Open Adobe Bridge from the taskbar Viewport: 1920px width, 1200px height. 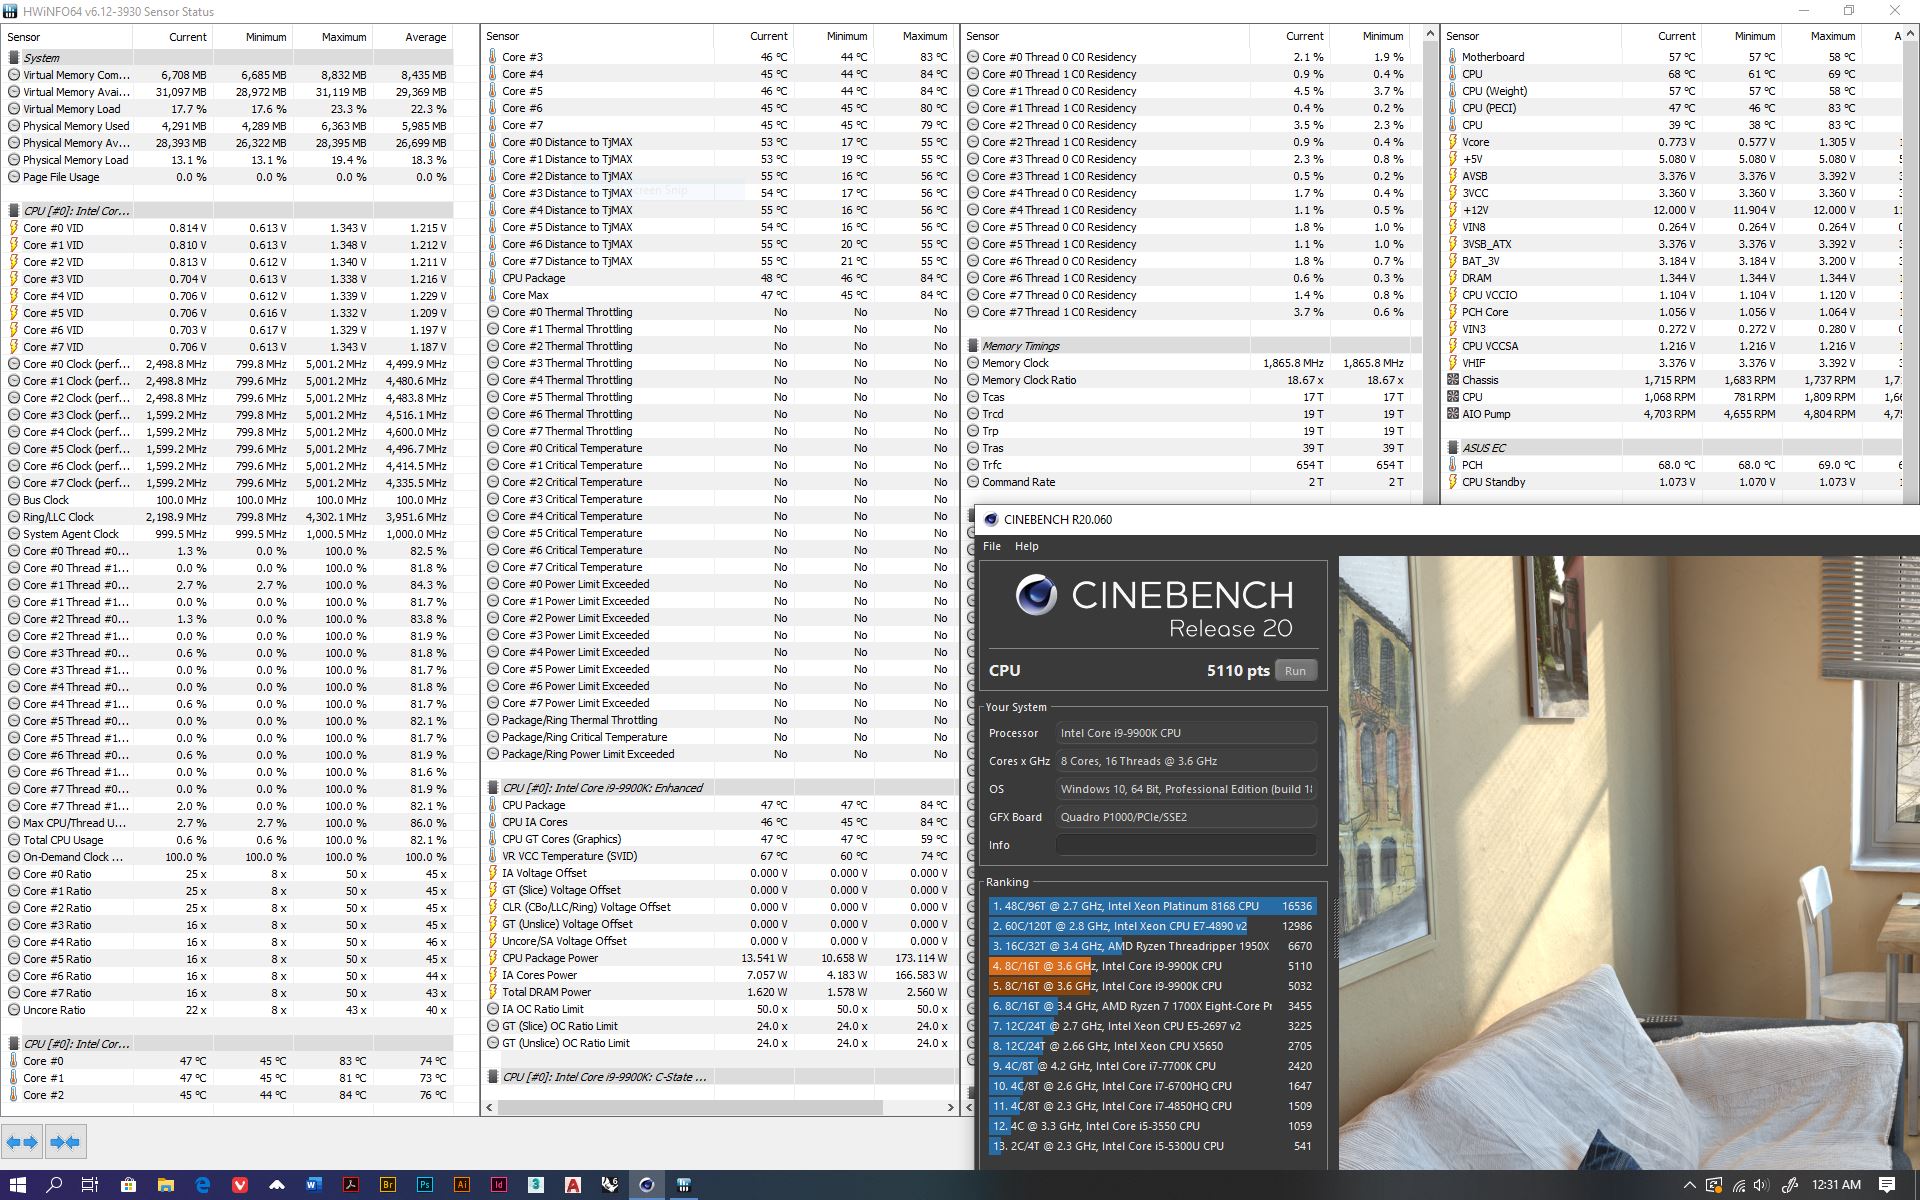[388, 1185]
